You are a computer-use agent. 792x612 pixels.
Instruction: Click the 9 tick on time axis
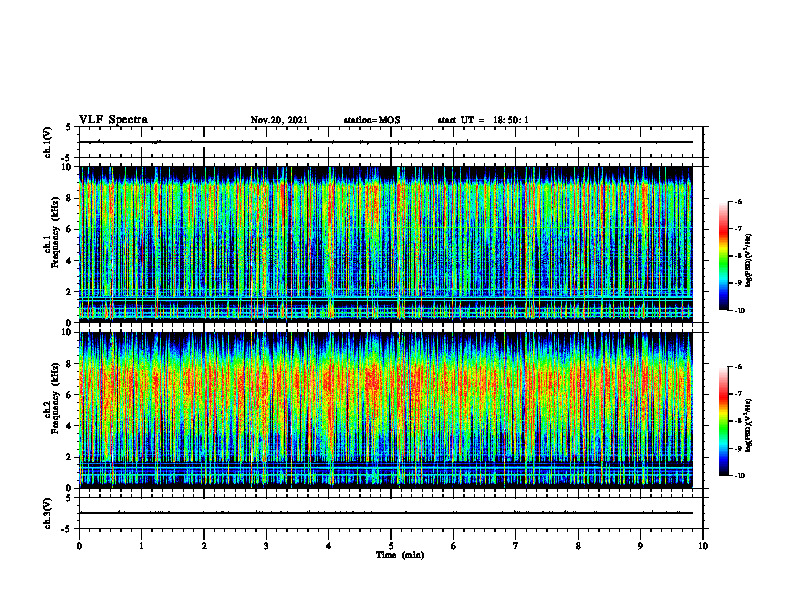(640, 546)
